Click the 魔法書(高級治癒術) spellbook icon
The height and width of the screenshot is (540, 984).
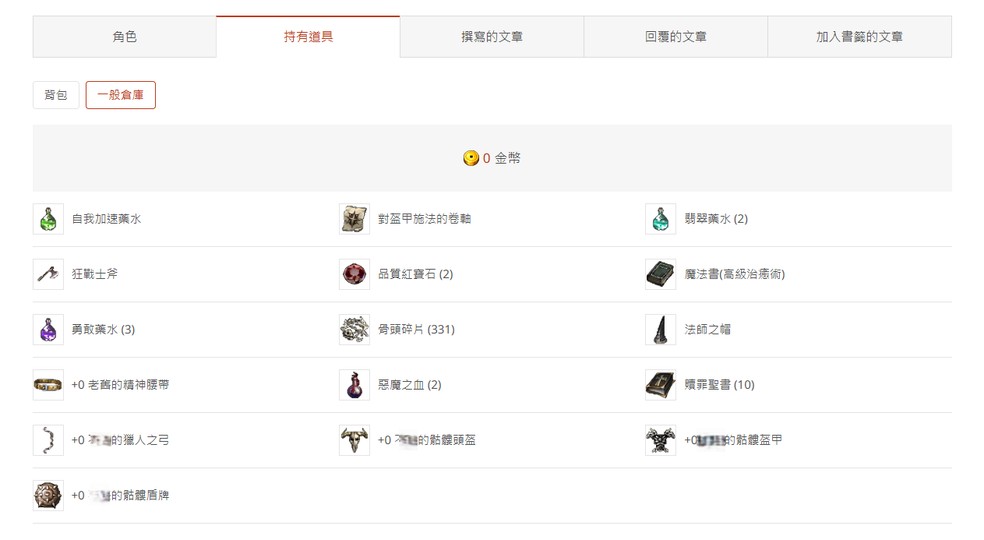tap(660, 274)
